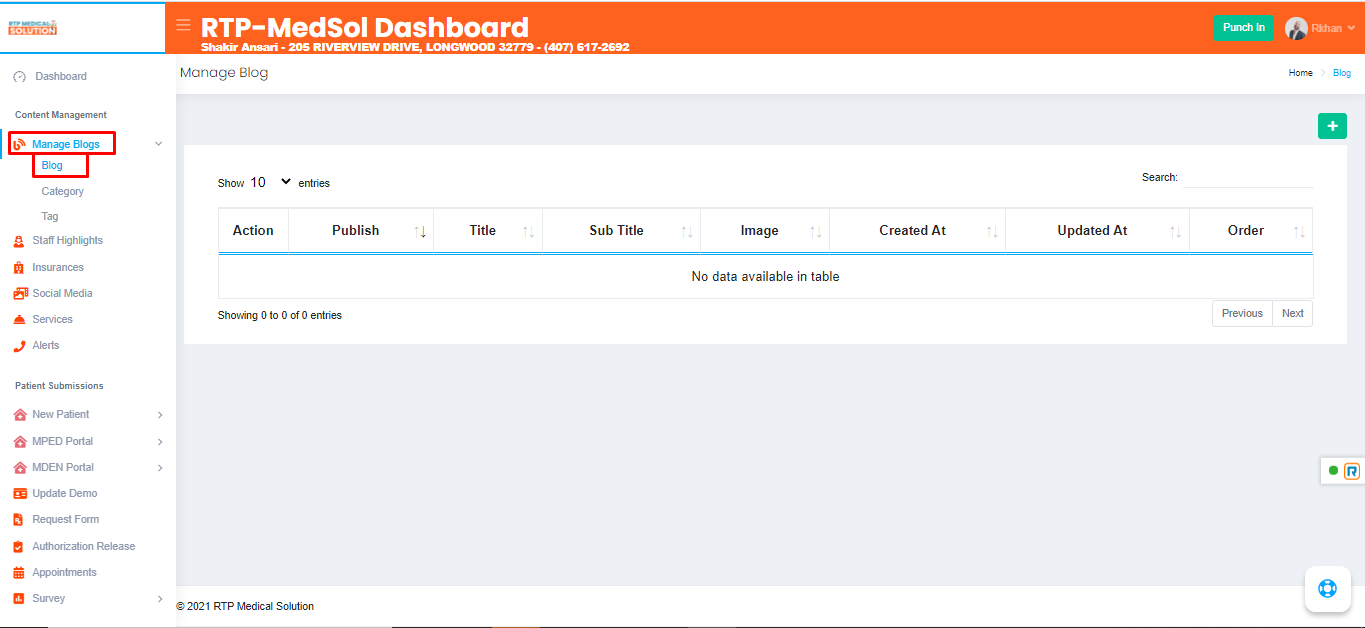This screenshot has width=1365, height=628.
Task: Collapse the Manage Blogs chevron
Action: [159, 144]
